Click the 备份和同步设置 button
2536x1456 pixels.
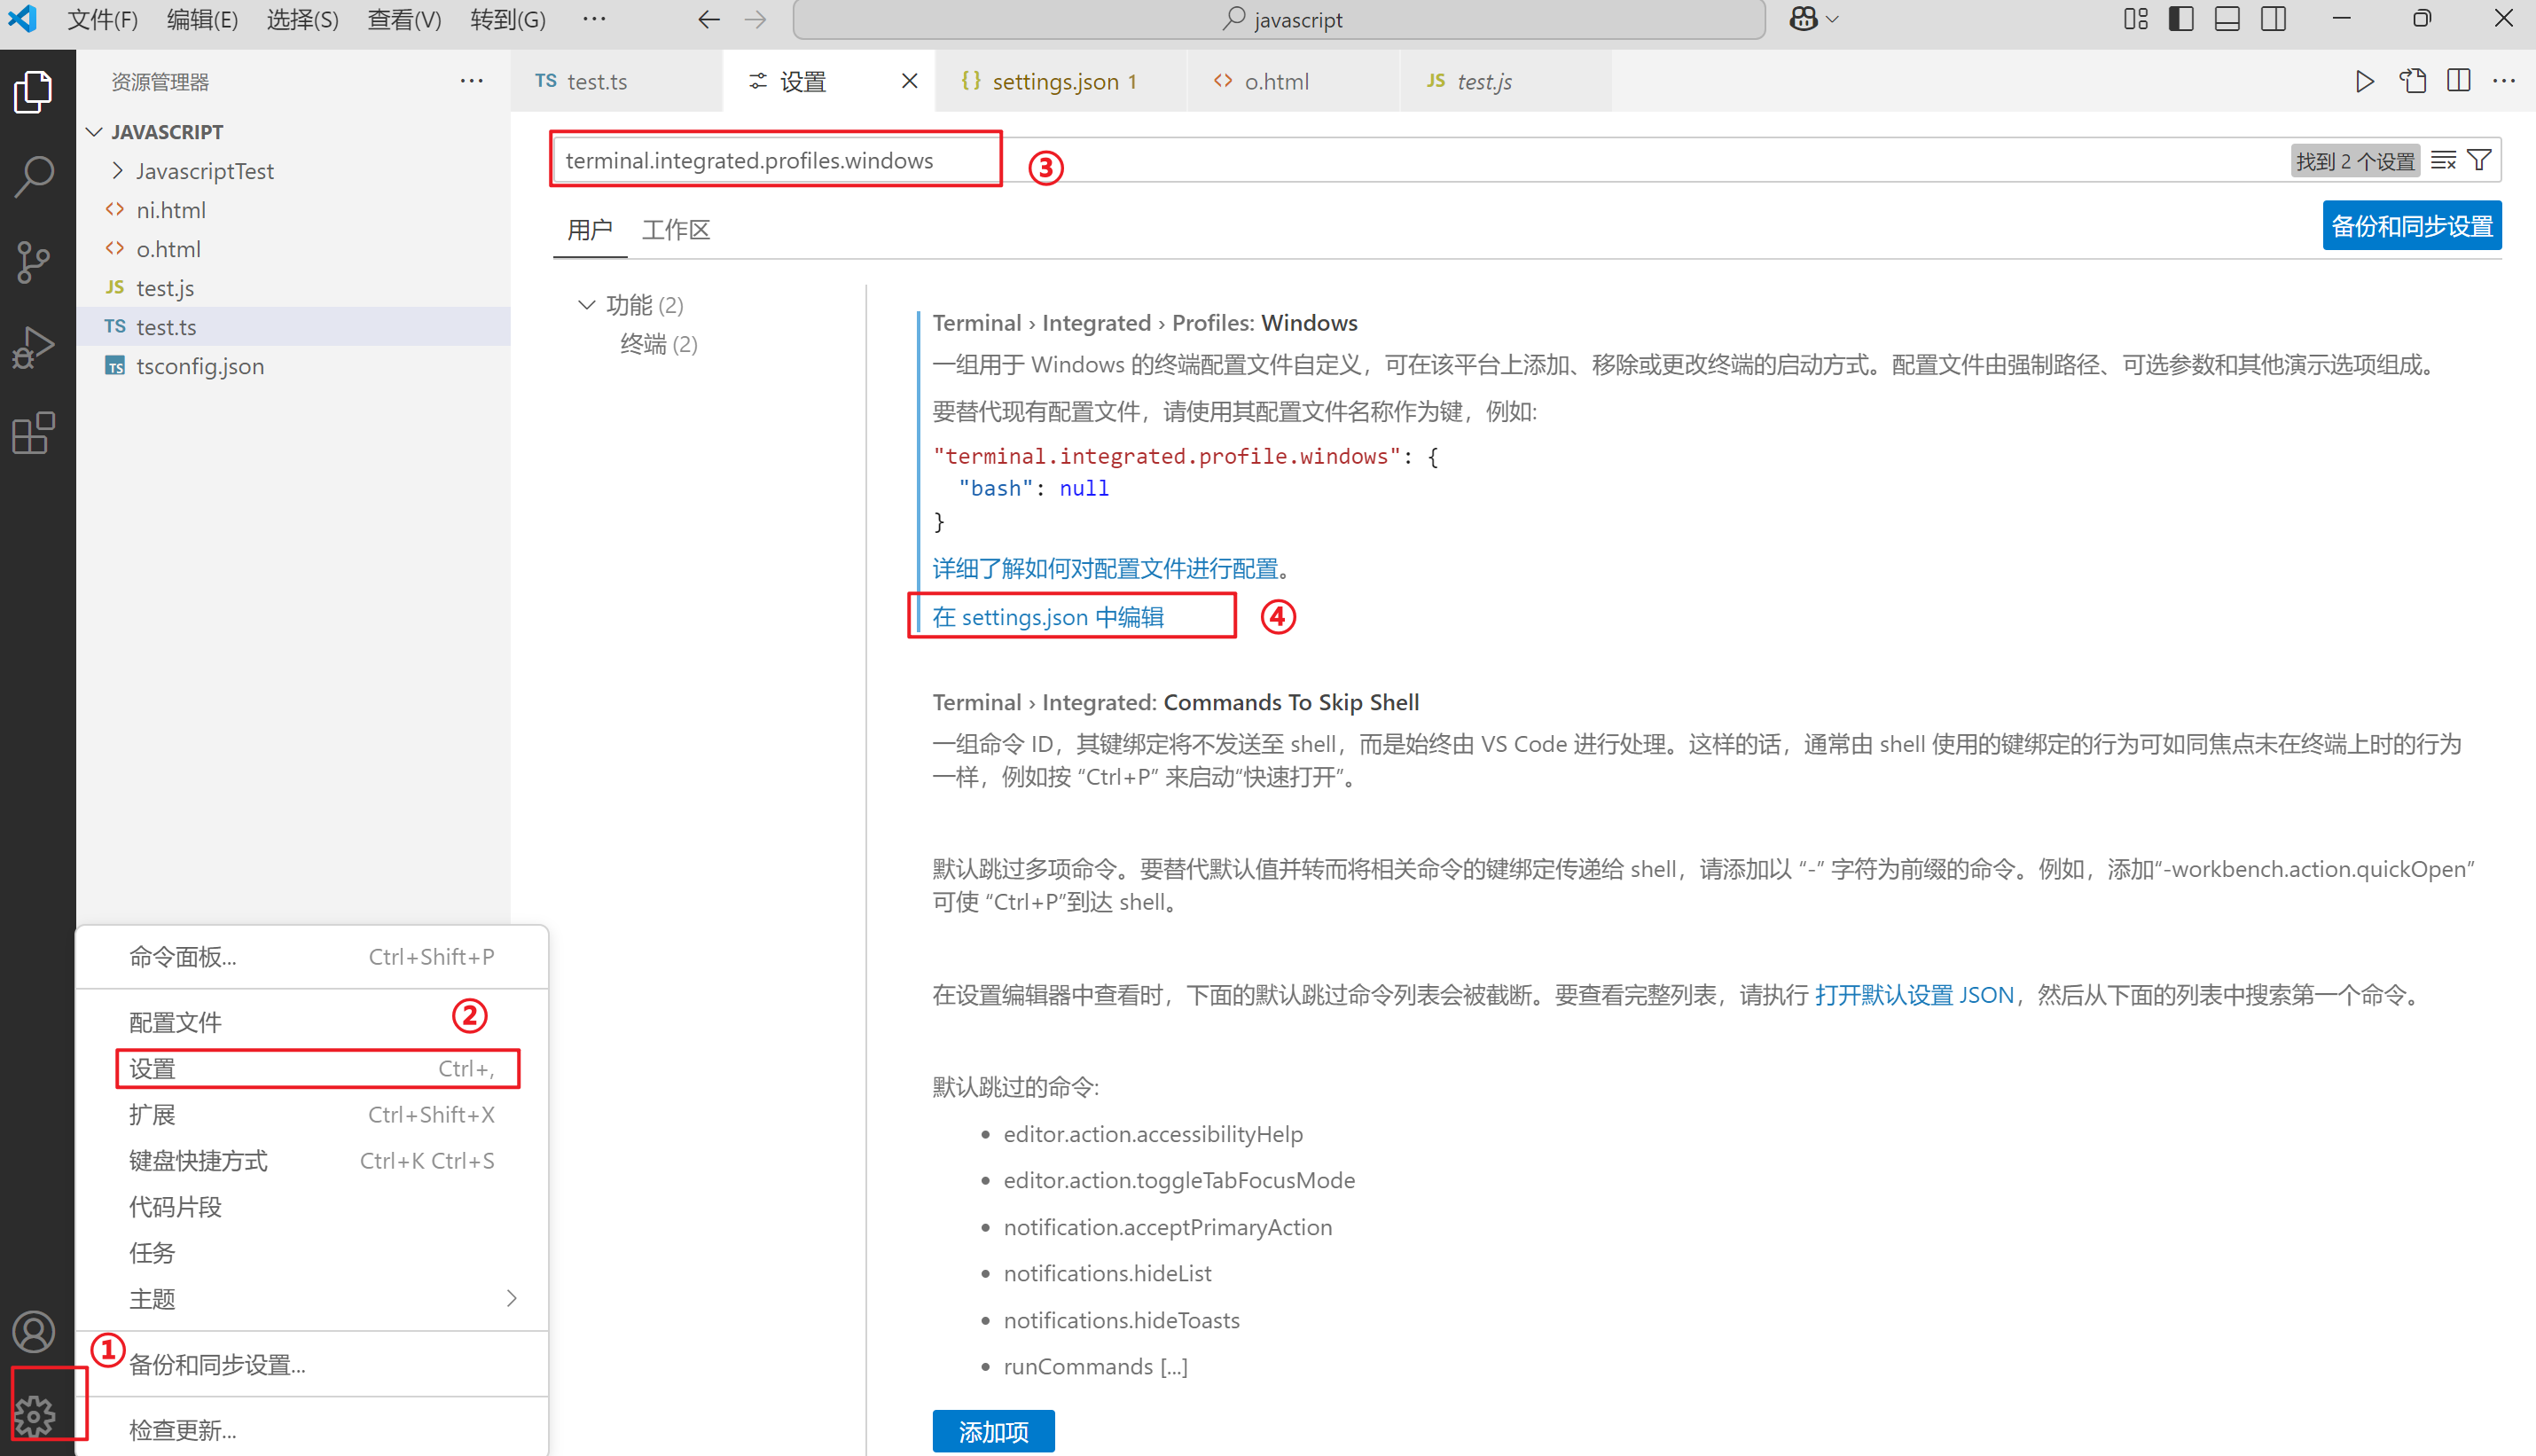(x=2411, y=226)
